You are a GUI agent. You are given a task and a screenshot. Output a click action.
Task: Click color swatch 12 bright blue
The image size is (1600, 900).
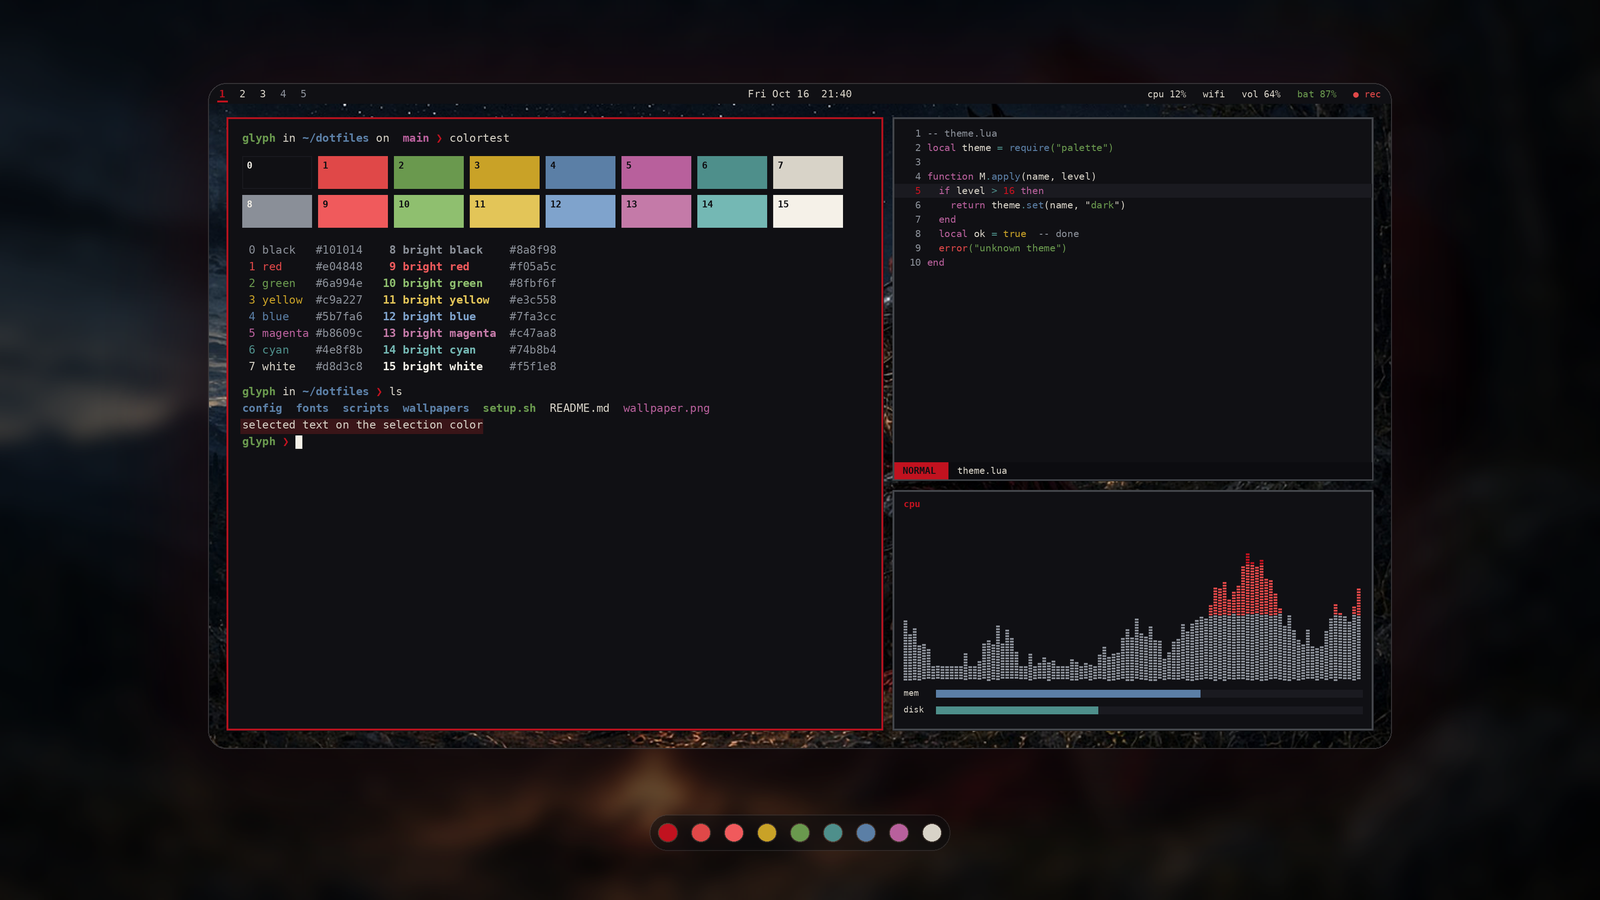[x=581, y=211]
